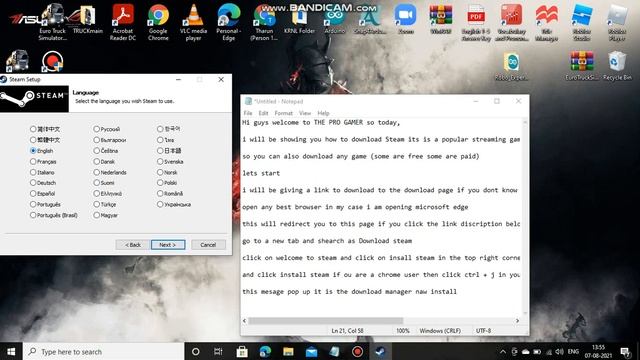The image size is (640, 360).
Task: Launch Roblox Player from the desktop
Action: coord(617,22)
